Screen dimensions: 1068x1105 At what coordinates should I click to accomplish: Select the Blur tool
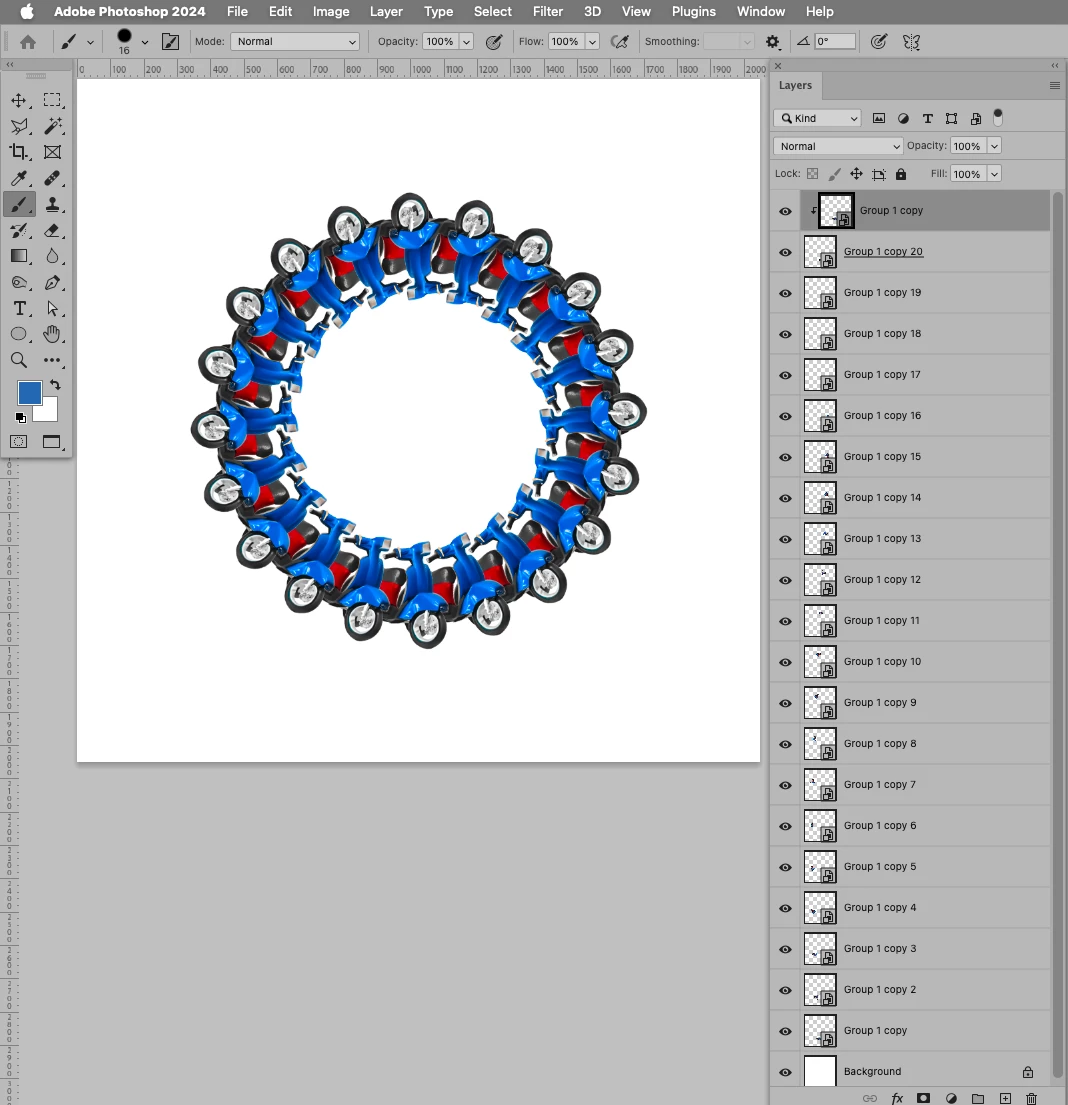(x=52, y=257)
